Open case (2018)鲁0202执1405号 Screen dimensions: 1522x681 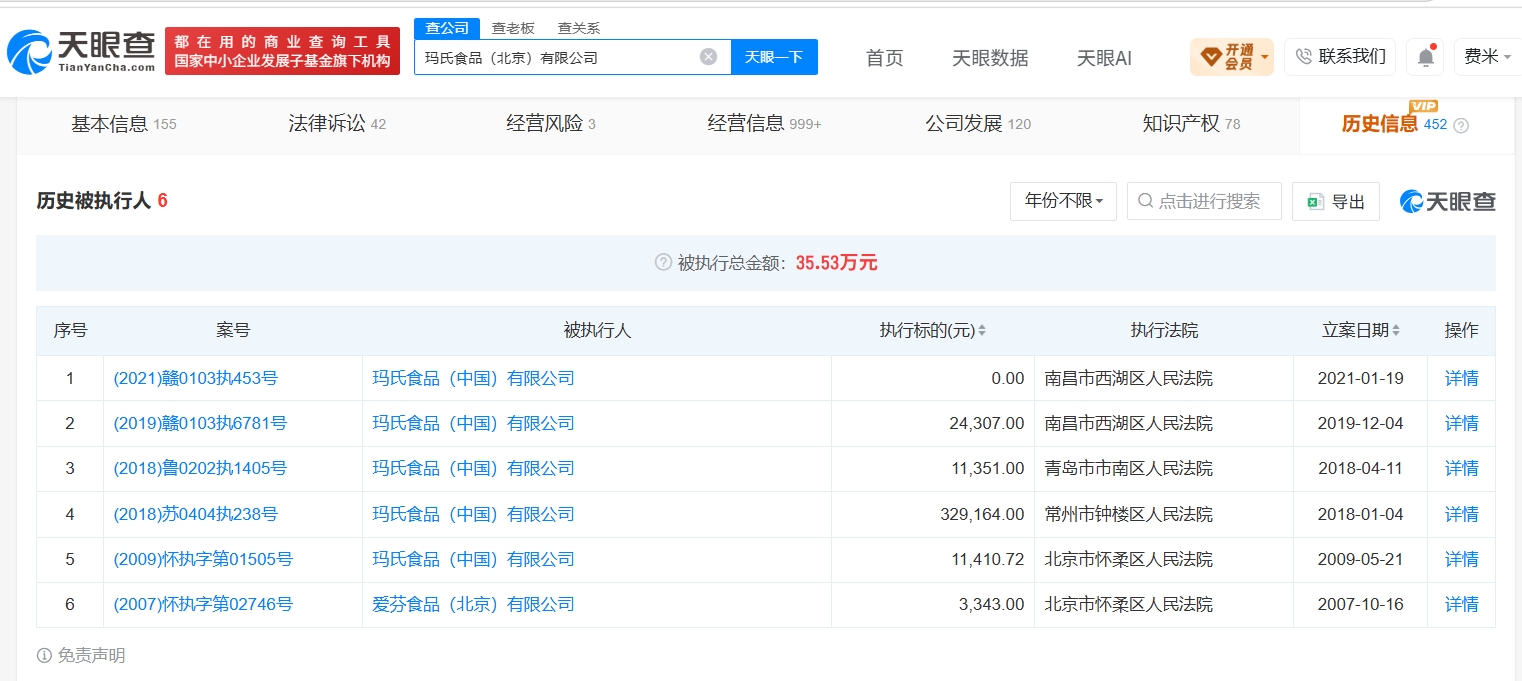point(200,468)
